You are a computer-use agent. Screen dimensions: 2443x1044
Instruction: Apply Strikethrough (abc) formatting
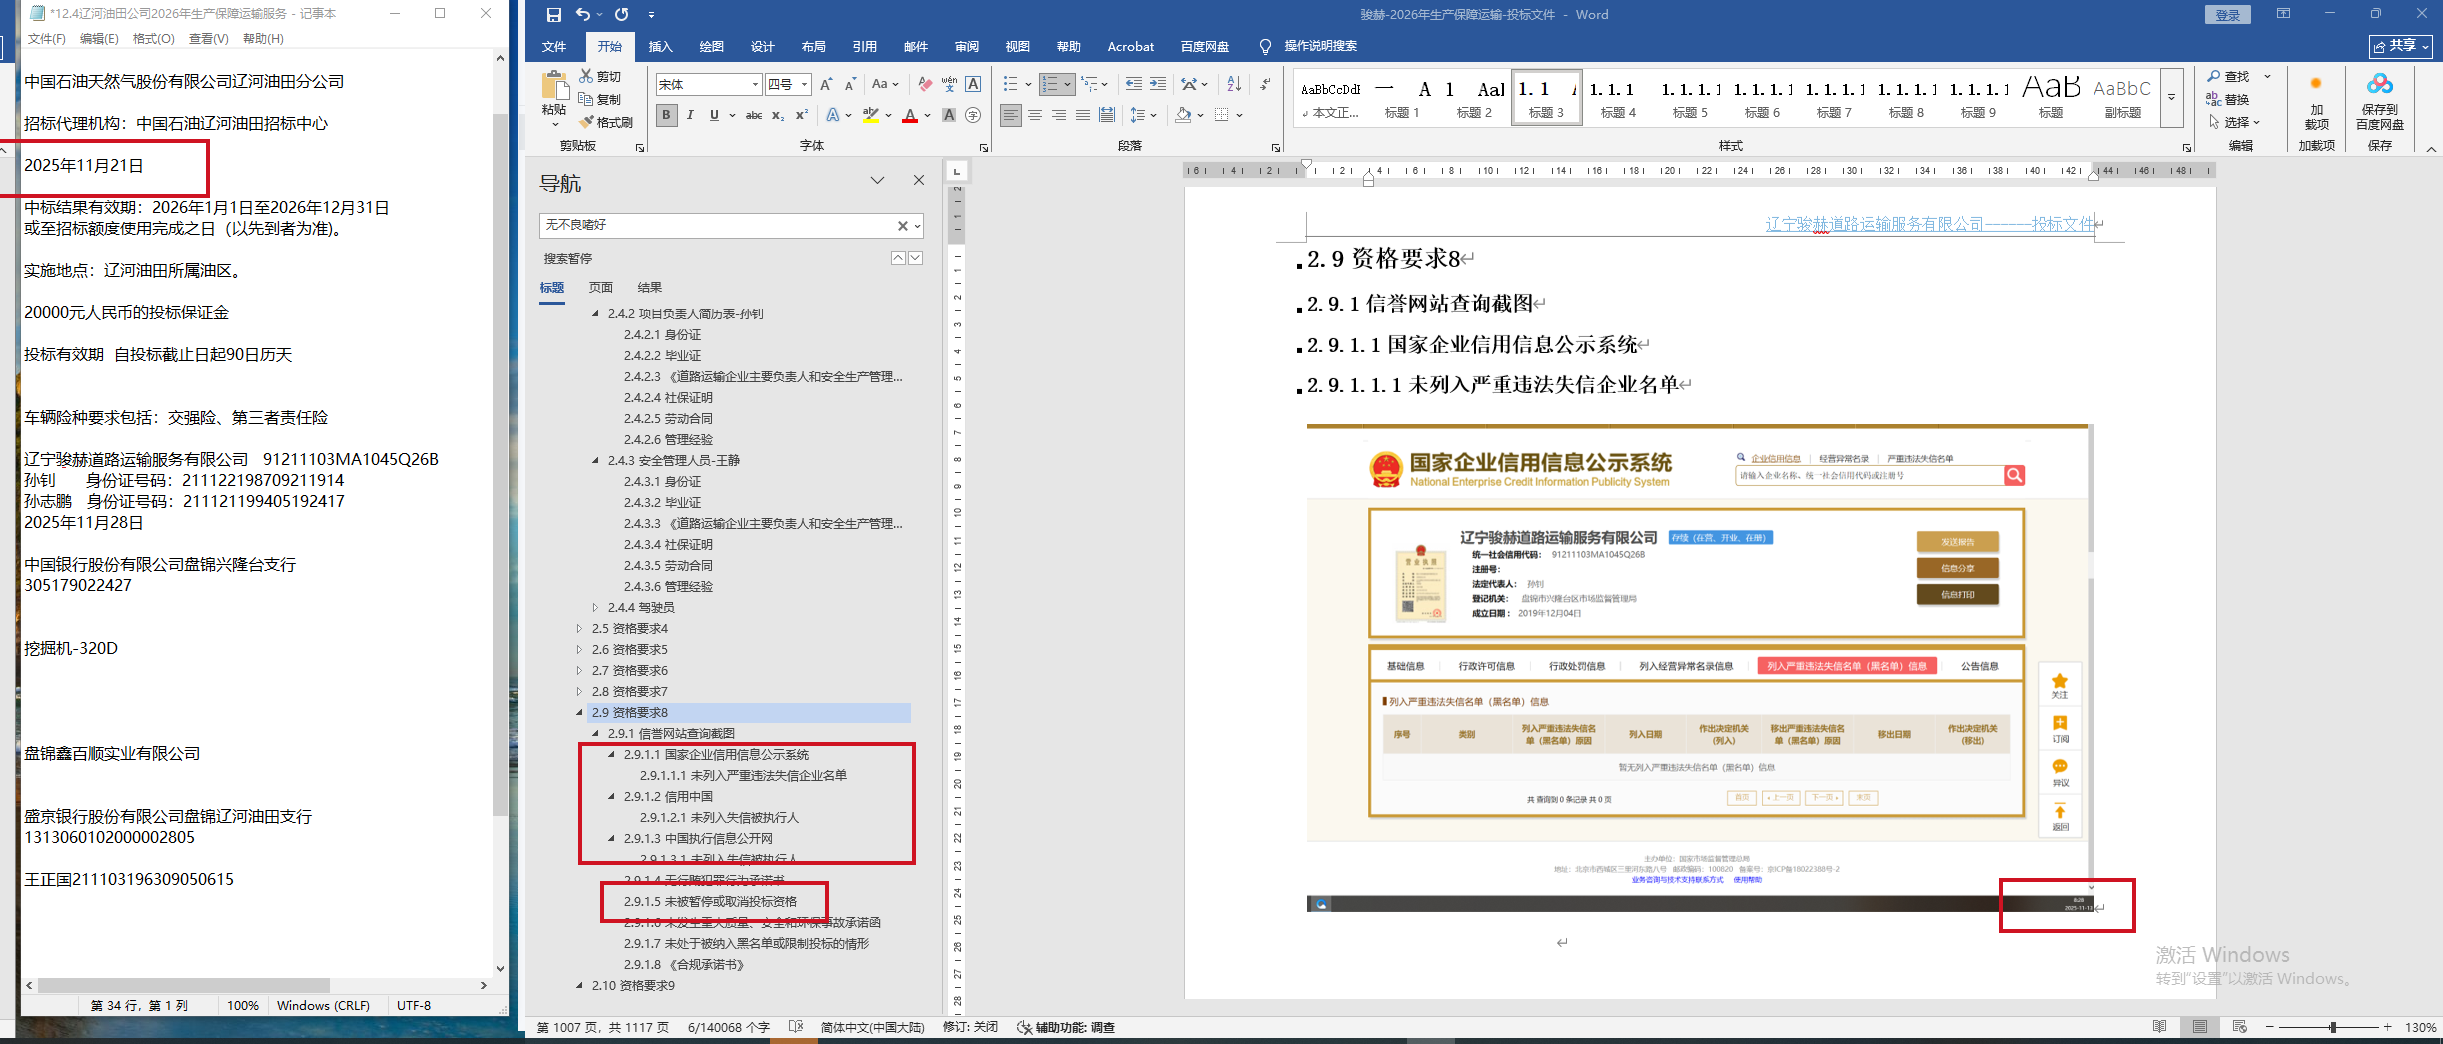click(754, 115)
